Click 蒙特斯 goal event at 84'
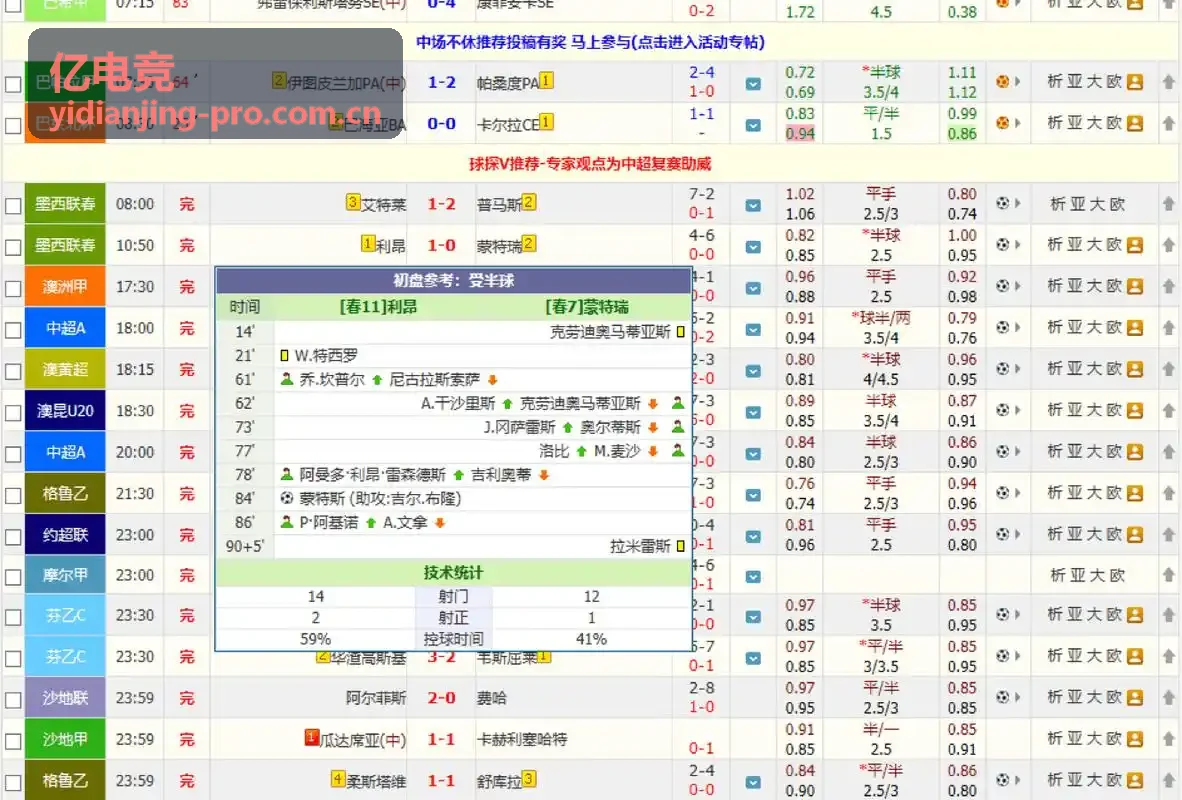This screenshot has height=800, width=1182. tap(380, 499)
